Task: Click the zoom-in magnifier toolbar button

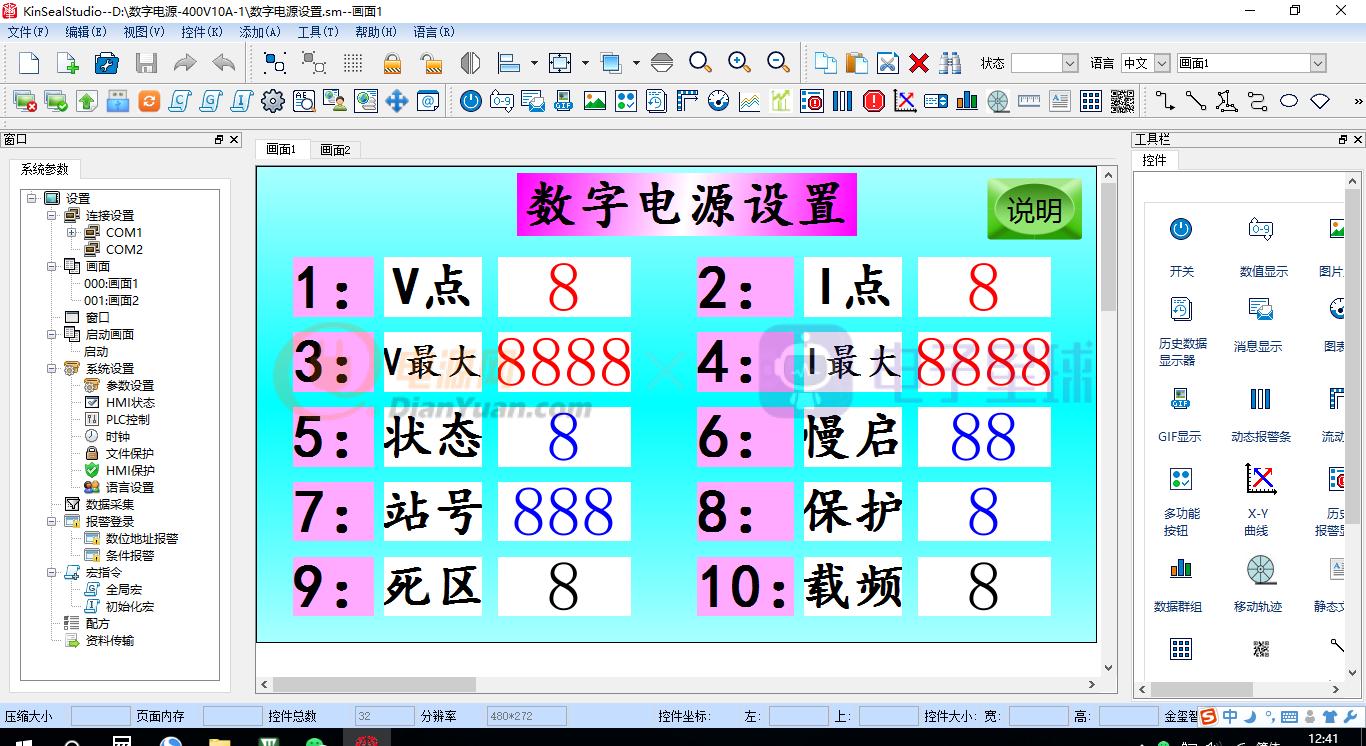Action: coord(740,62)
